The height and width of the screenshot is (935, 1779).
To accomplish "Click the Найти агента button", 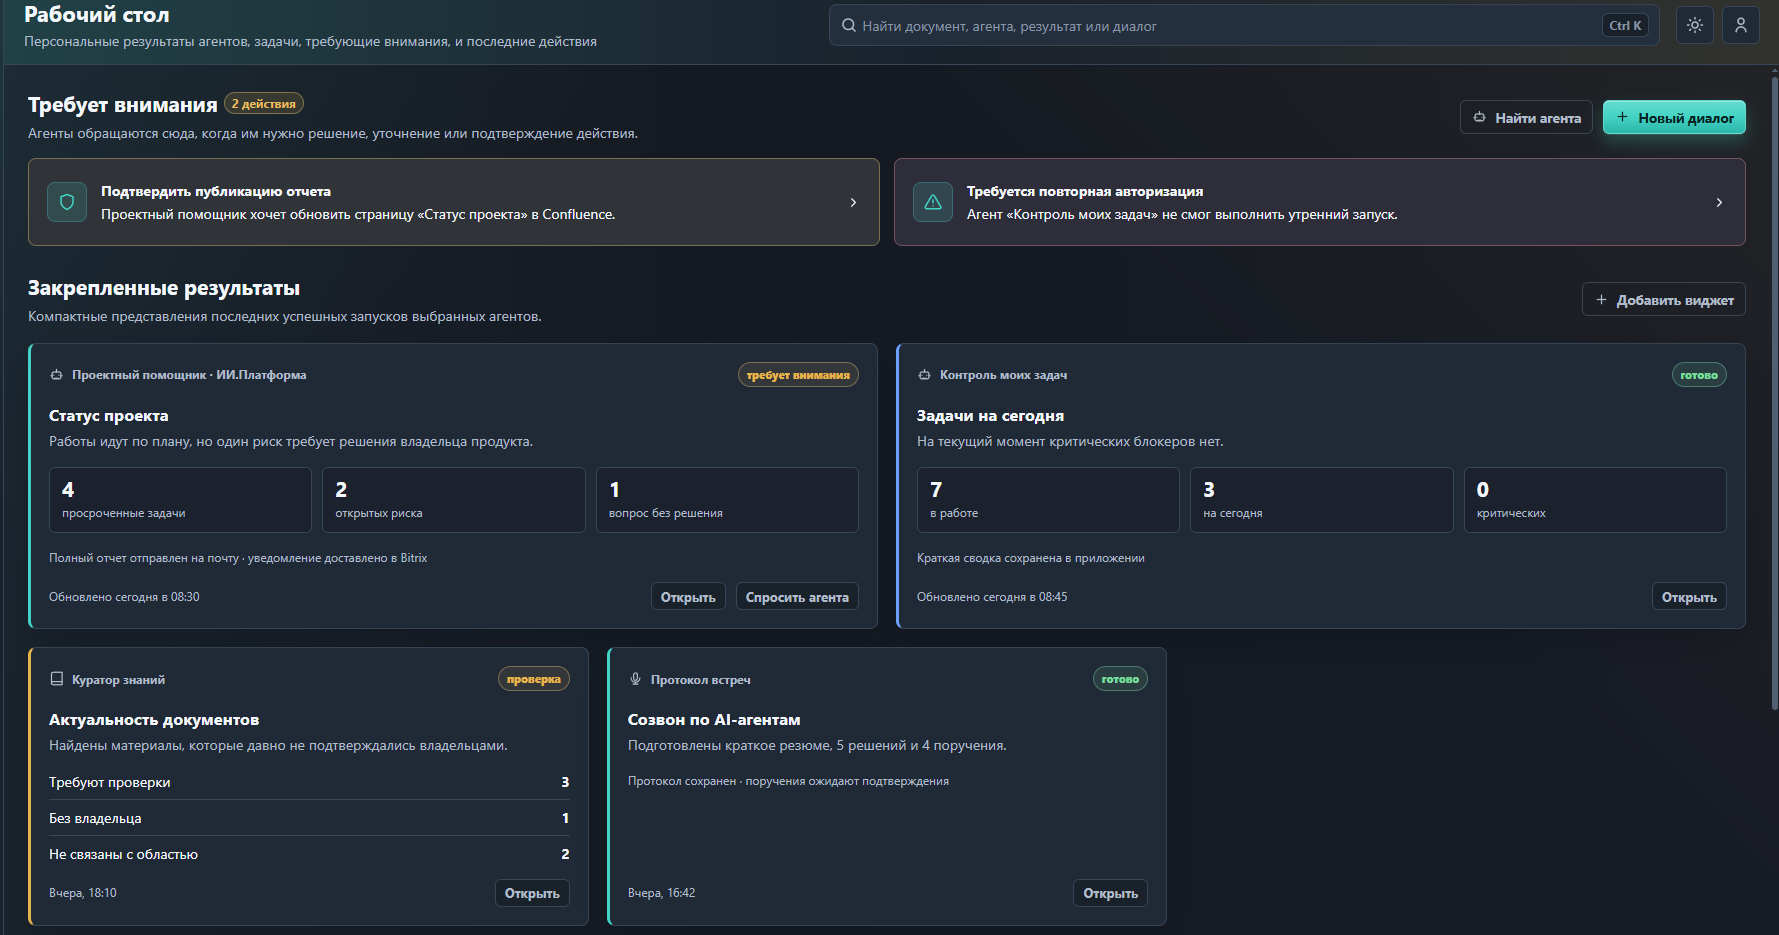I will pos(1526,118).
